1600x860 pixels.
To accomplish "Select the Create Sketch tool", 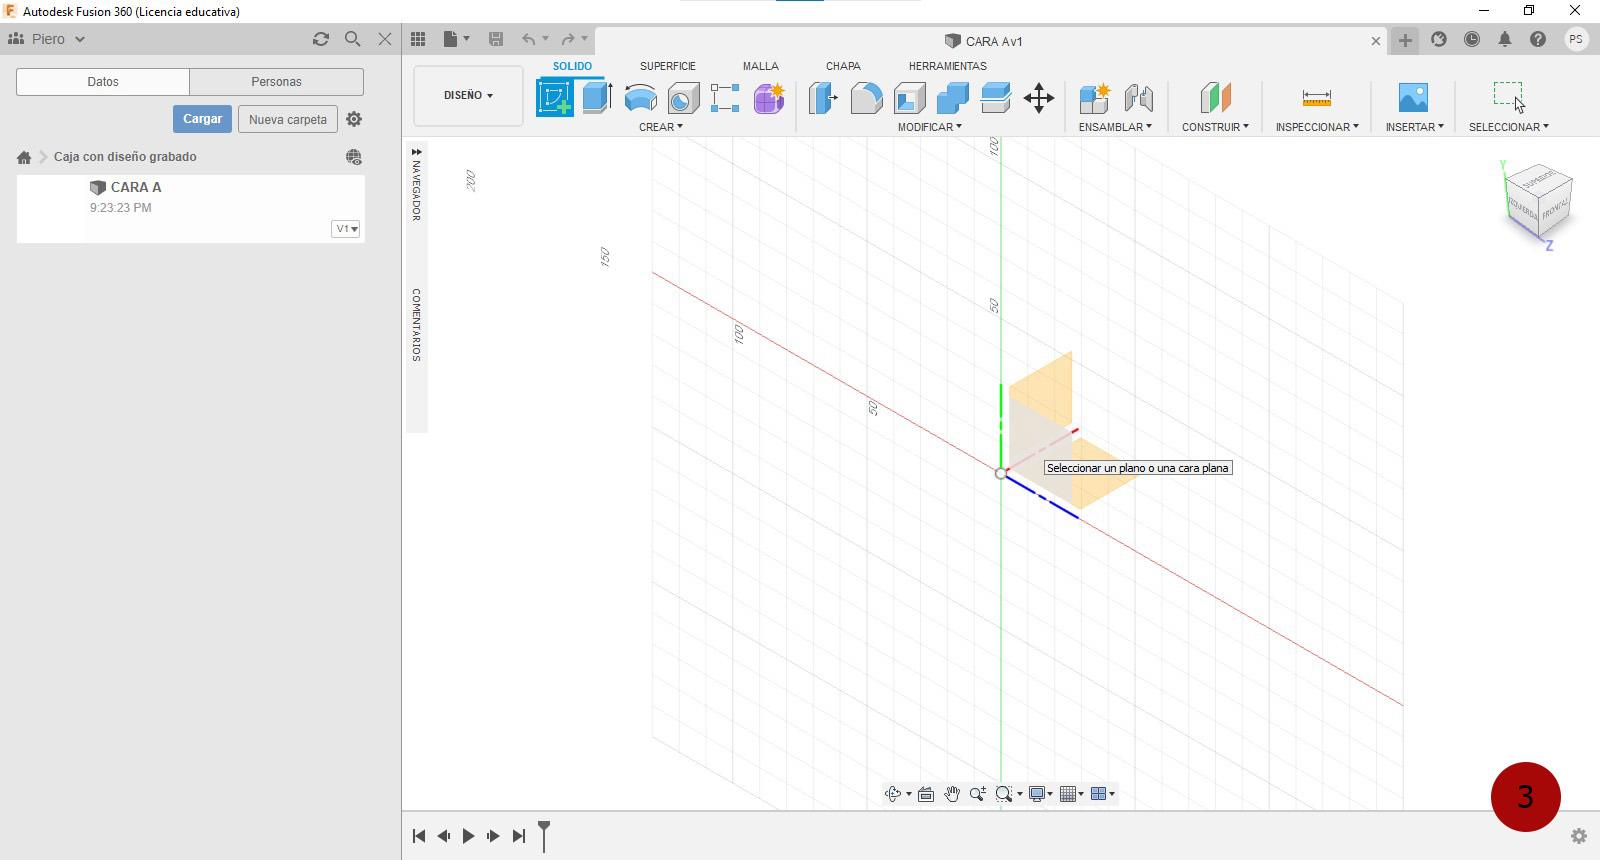I will 555,98.
